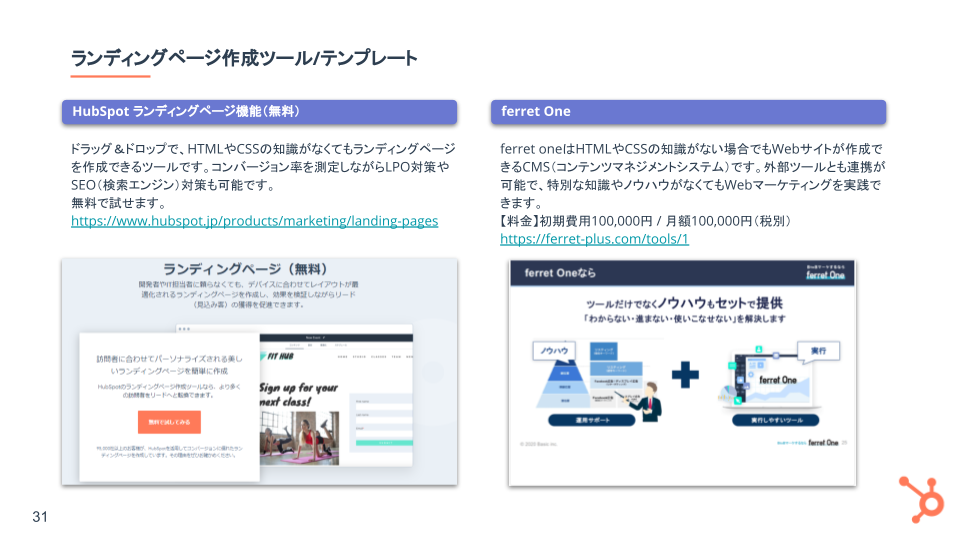Click the green submit button in the FIT HUB form
Screen dimensions: 960x540
[380, 440]
